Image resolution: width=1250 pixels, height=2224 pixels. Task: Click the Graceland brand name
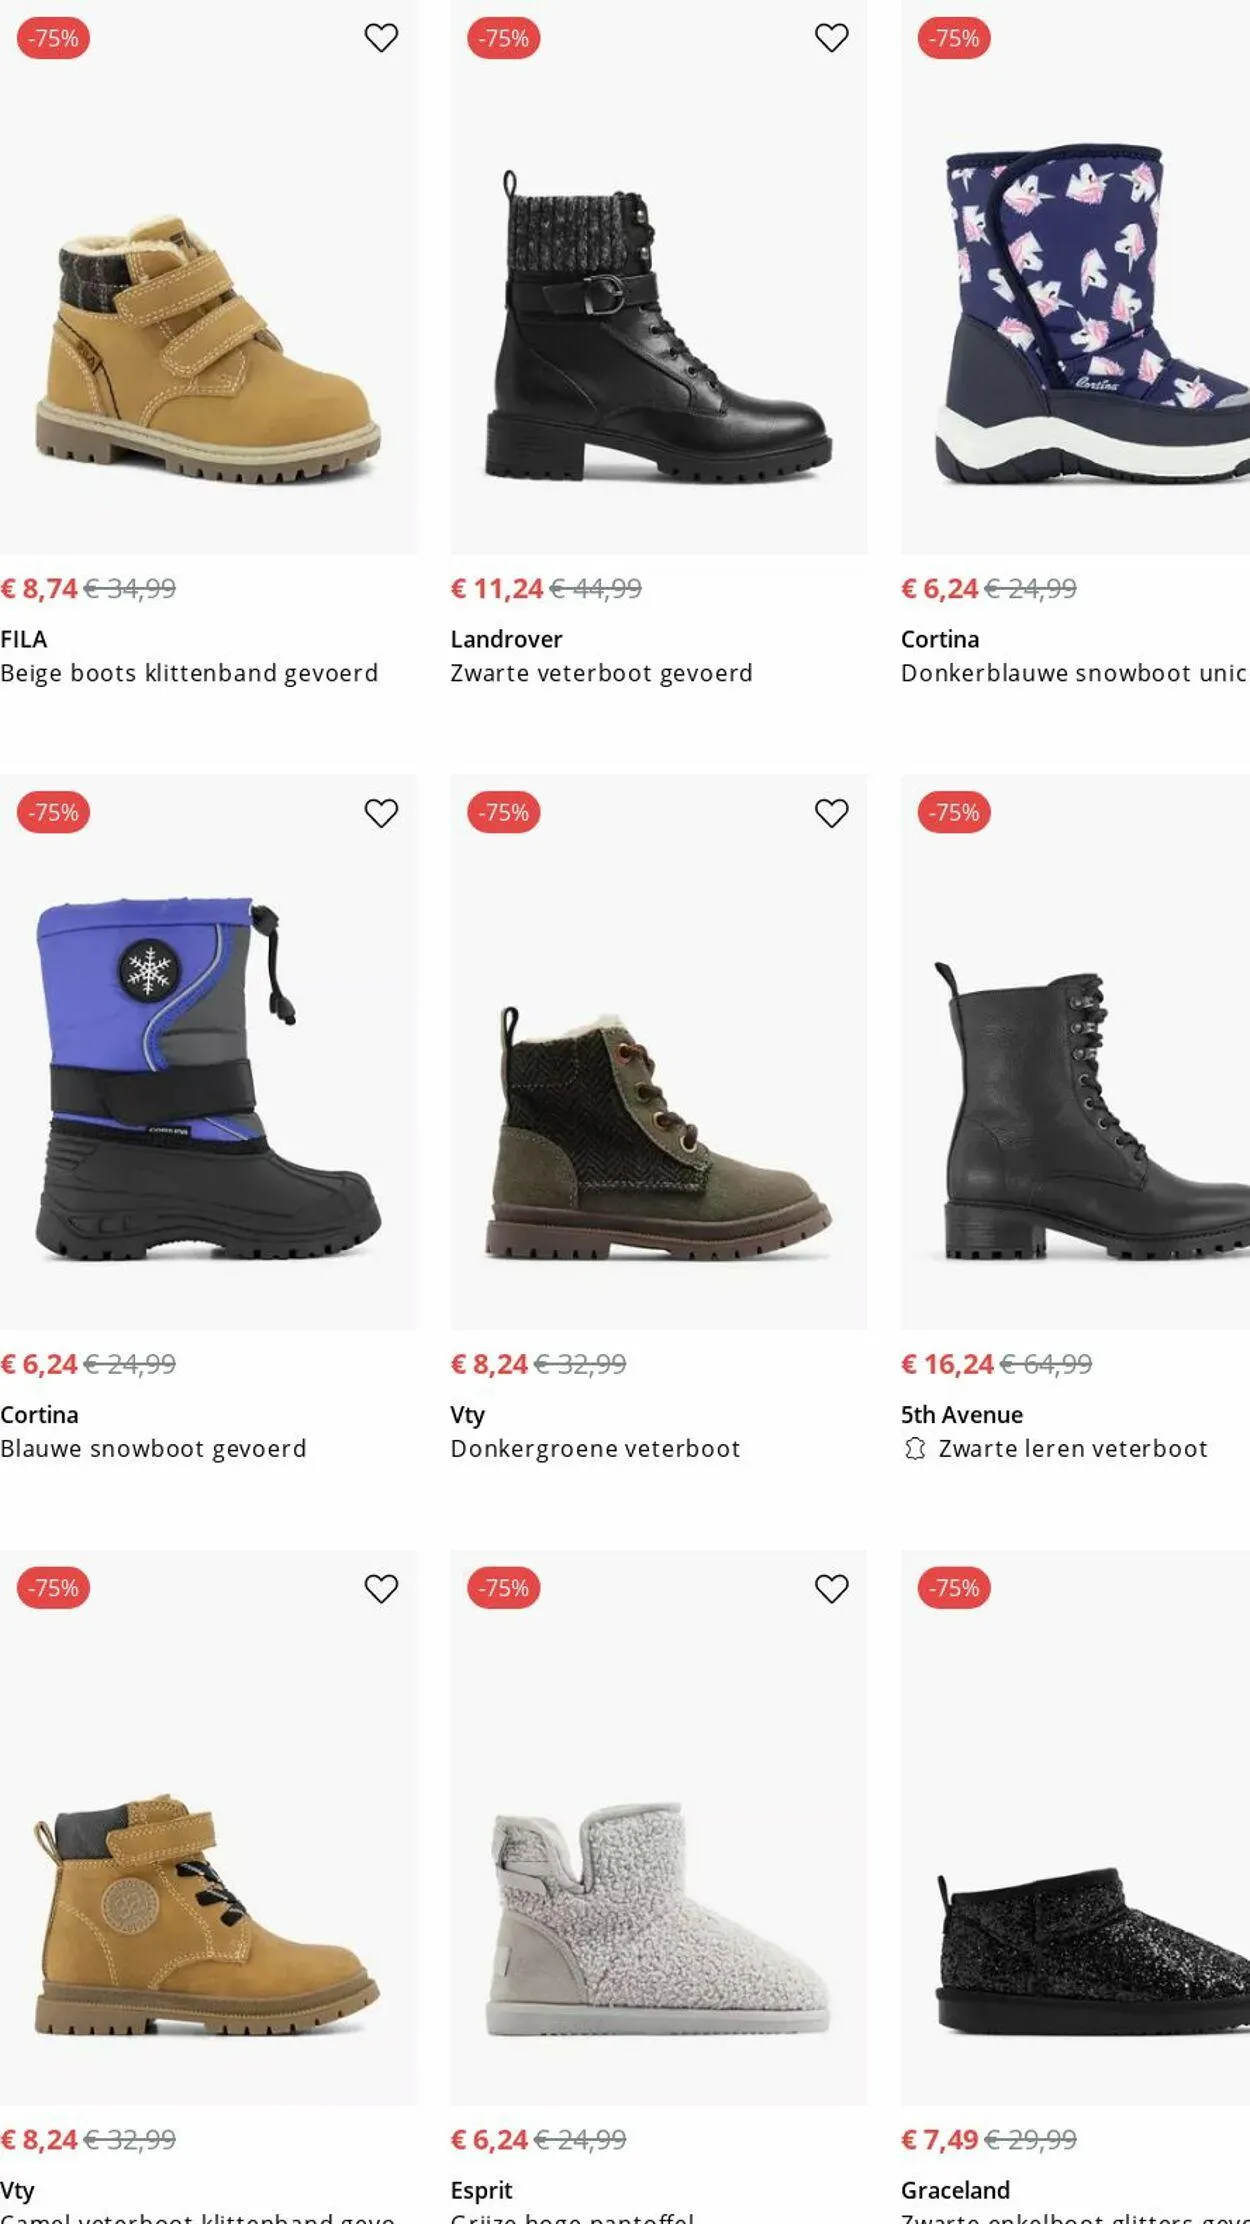[x=955, y=2190]
